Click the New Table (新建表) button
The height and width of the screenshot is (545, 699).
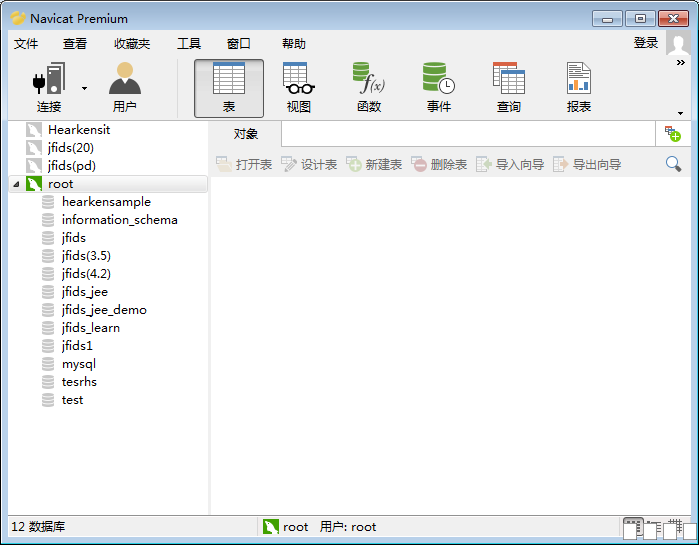(374, 164)
